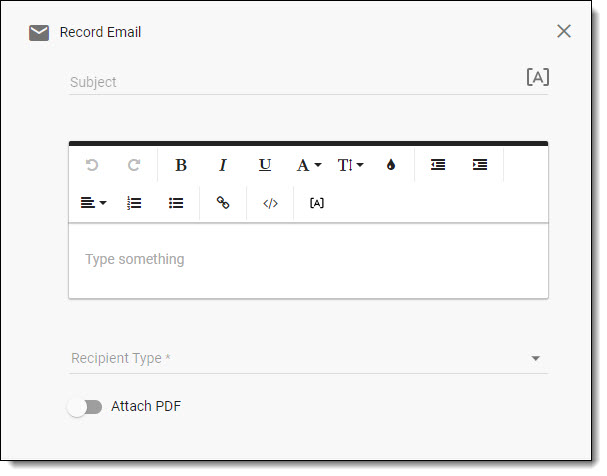Toggle italic formatting
Image resolution: width=607 pixels, height=476 pixels.
click(223, 165)
